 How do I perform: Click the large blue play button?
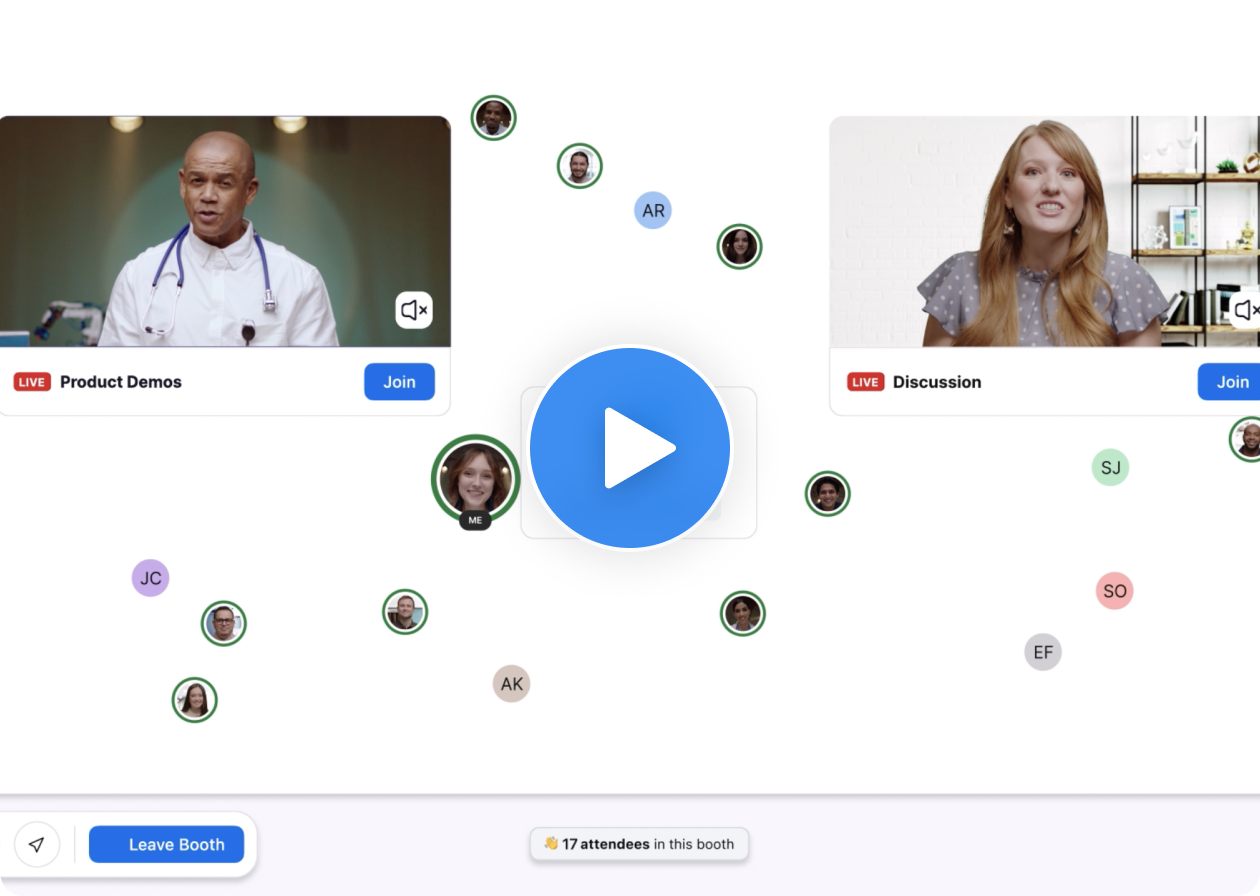click(x=630, y=448)
